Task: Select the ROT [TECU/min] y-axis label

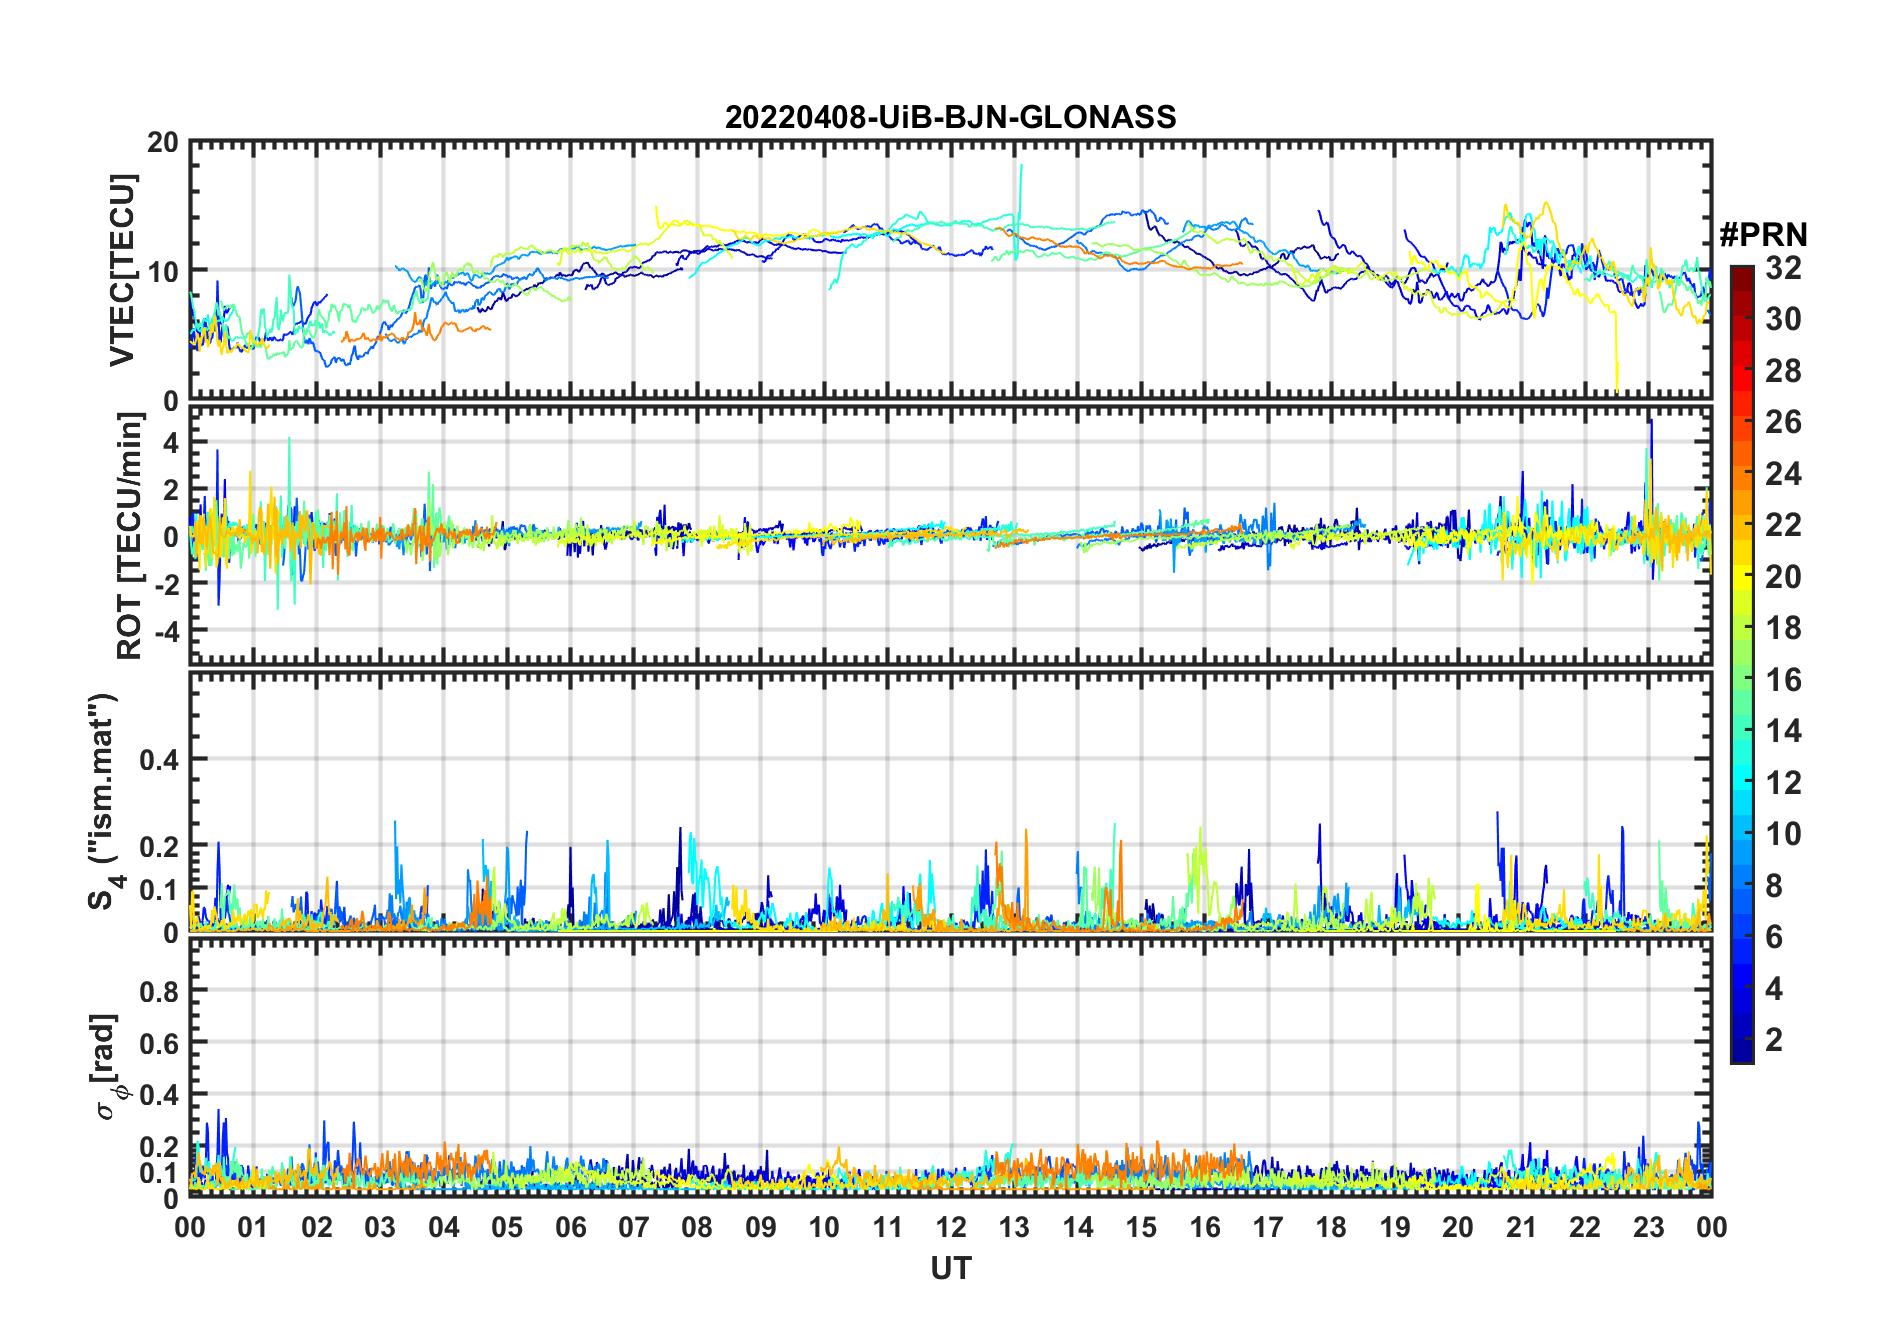Action: coord(129,536)
